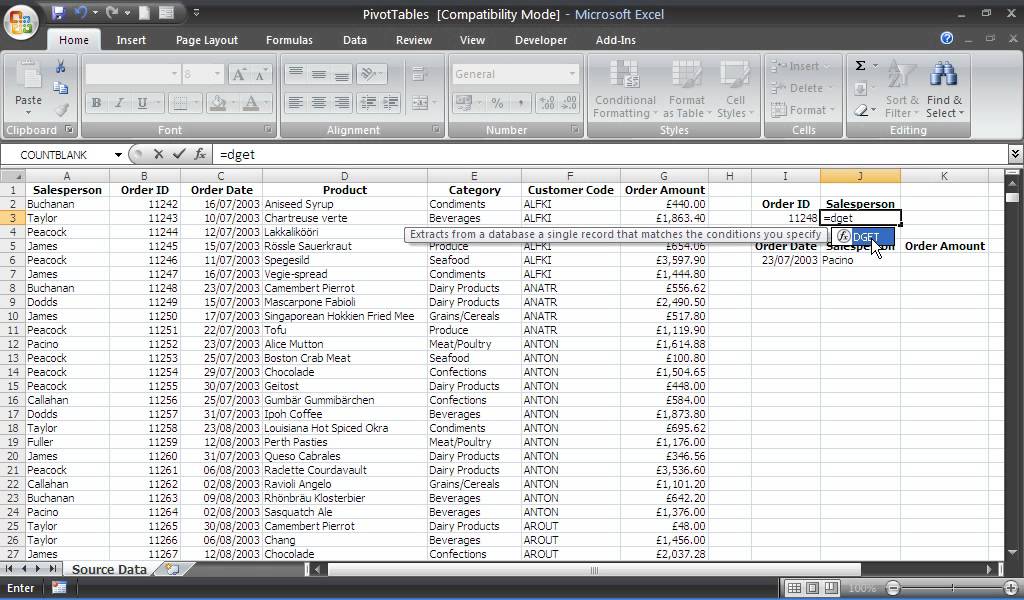Click the Cut scissors icon
Image resolution: width=1024 pixels, height=600 pixels.
61,67
